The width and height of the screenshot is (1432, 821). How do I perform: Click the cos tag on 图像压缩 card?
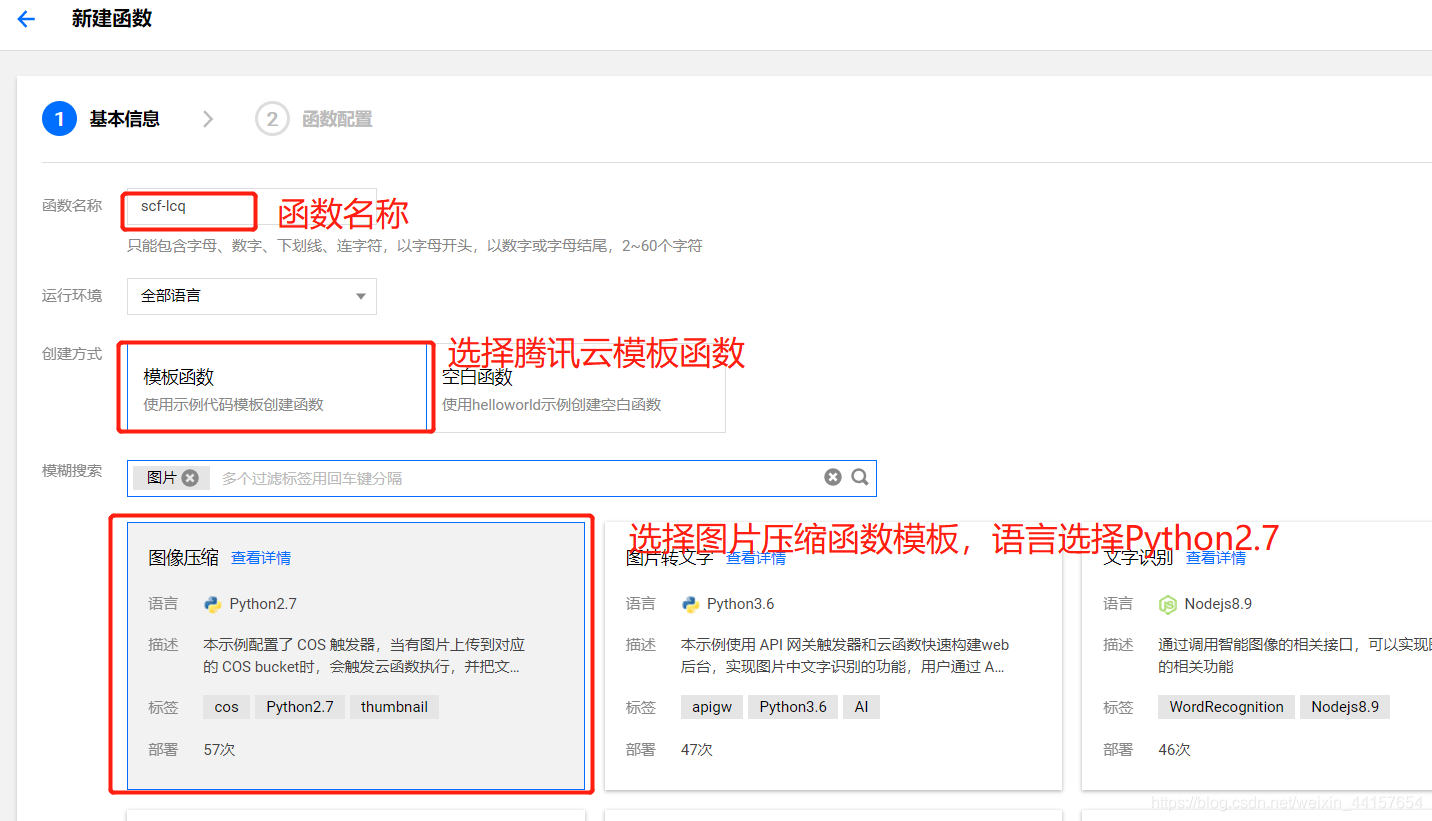tap(226, 706)
